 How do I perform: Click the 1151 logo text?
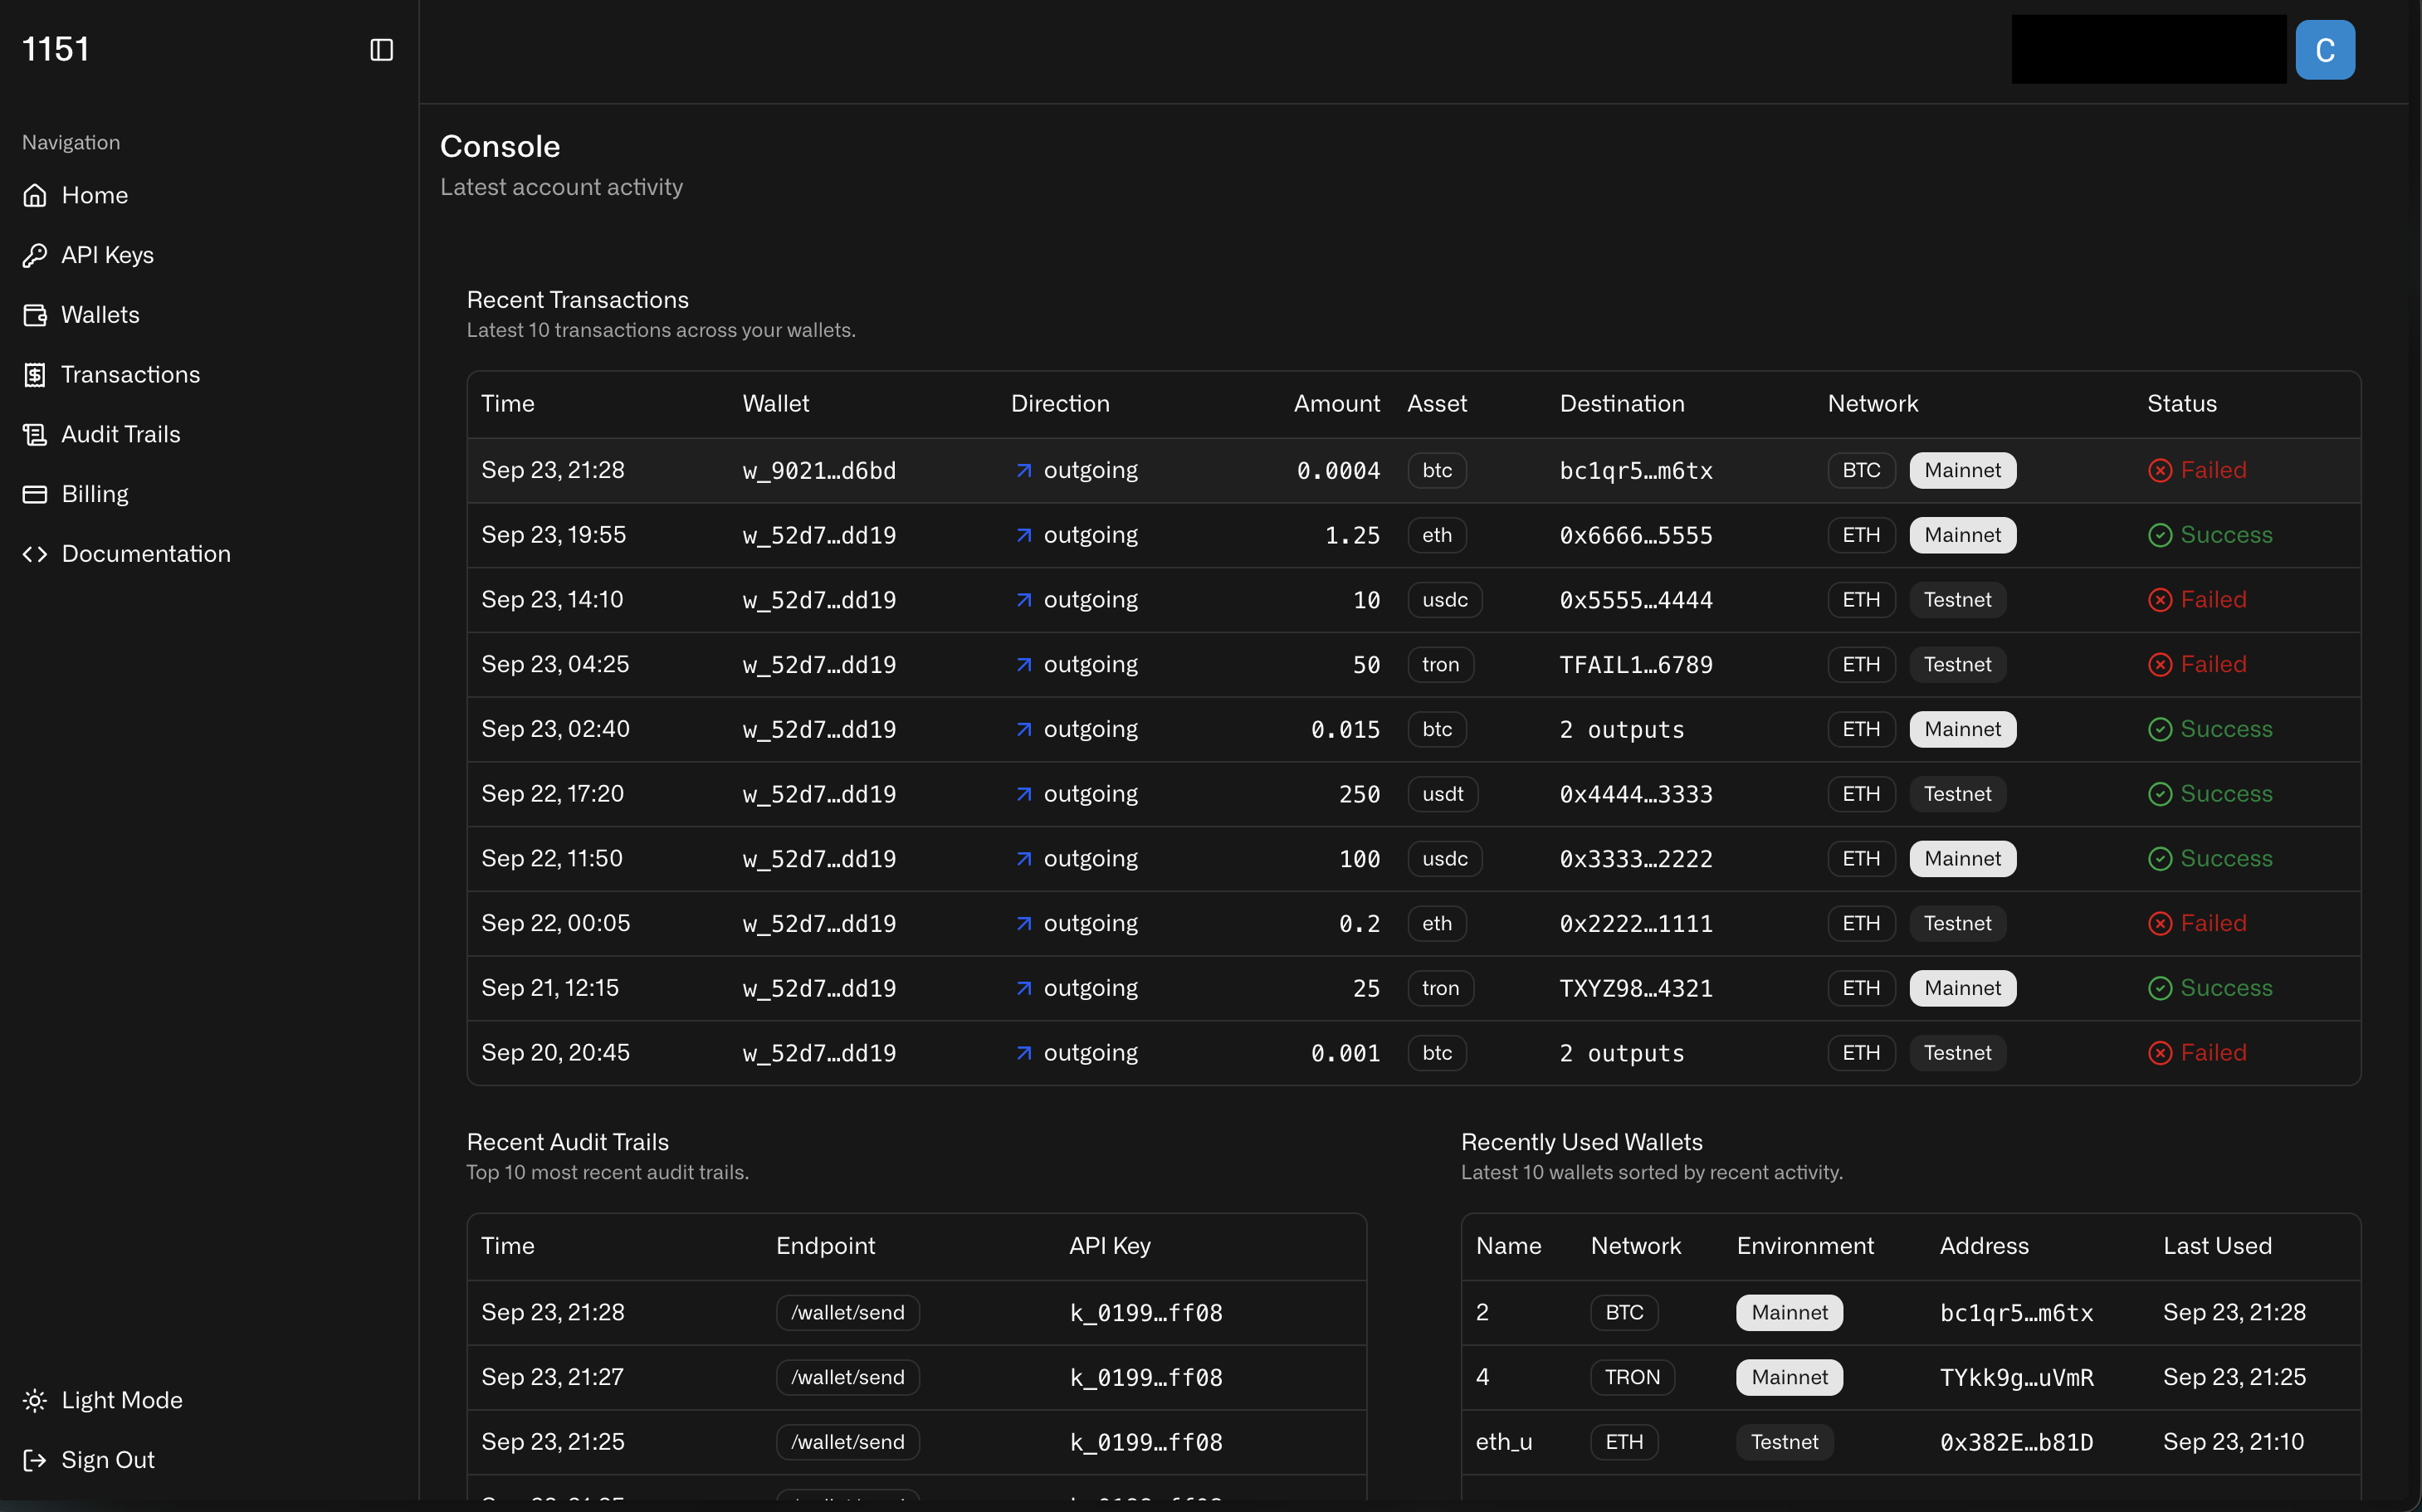56,49
